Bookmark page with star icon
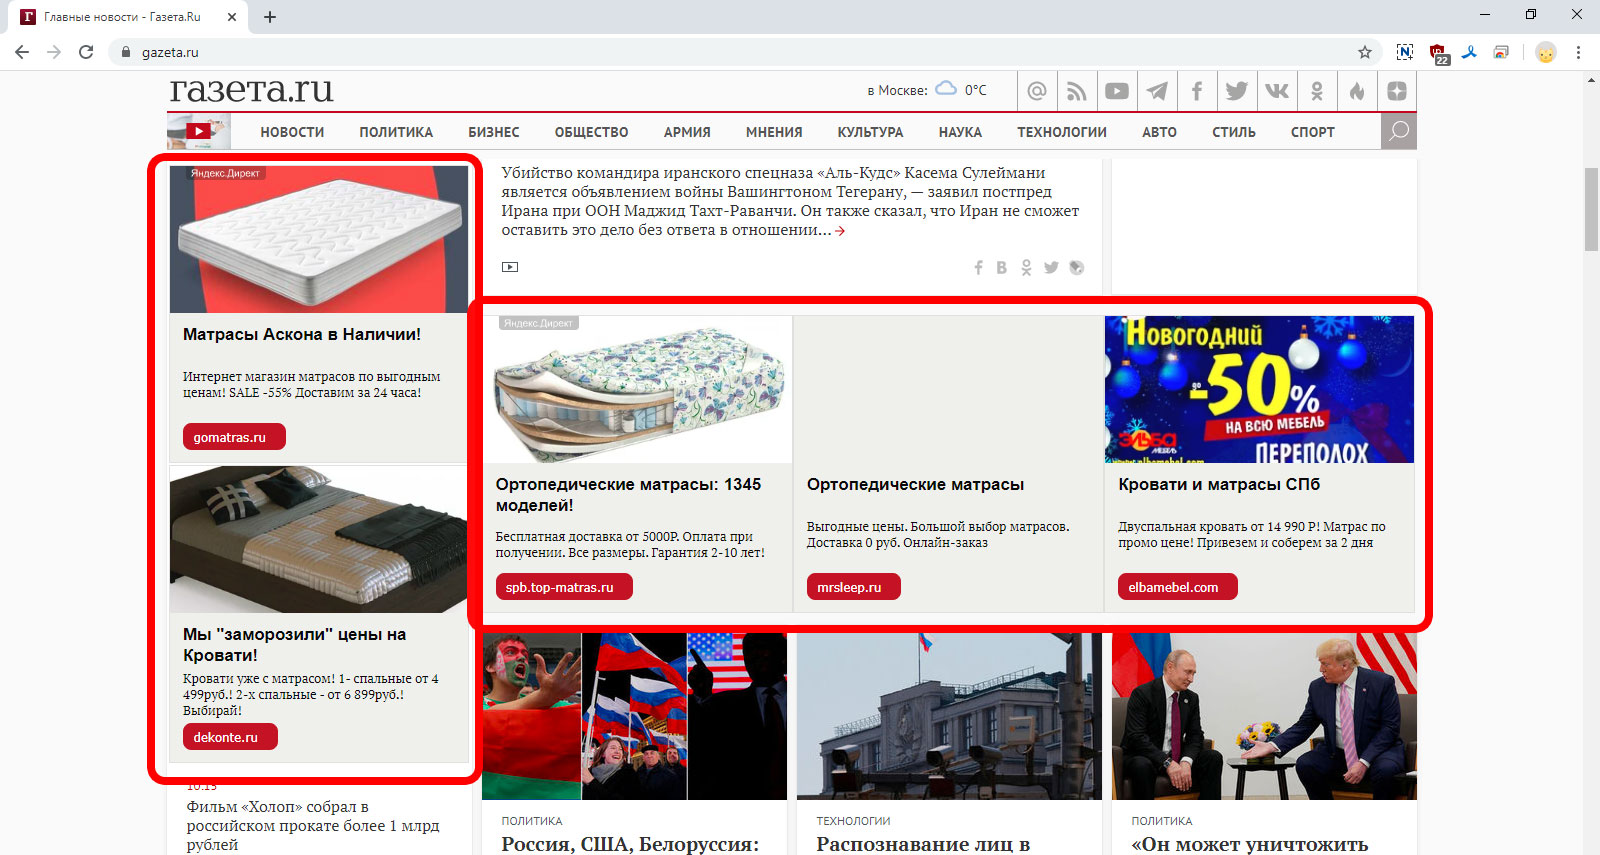1600x855 pixels. 1365,52
